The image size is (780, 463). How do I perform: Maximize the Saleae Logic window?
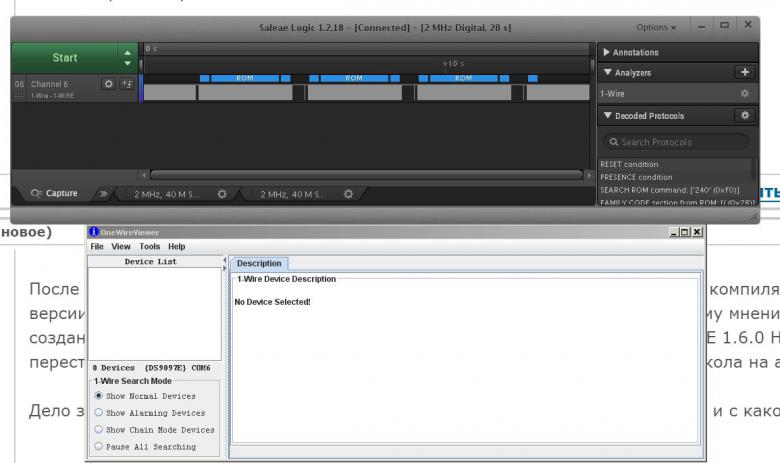tap(724, 25)
